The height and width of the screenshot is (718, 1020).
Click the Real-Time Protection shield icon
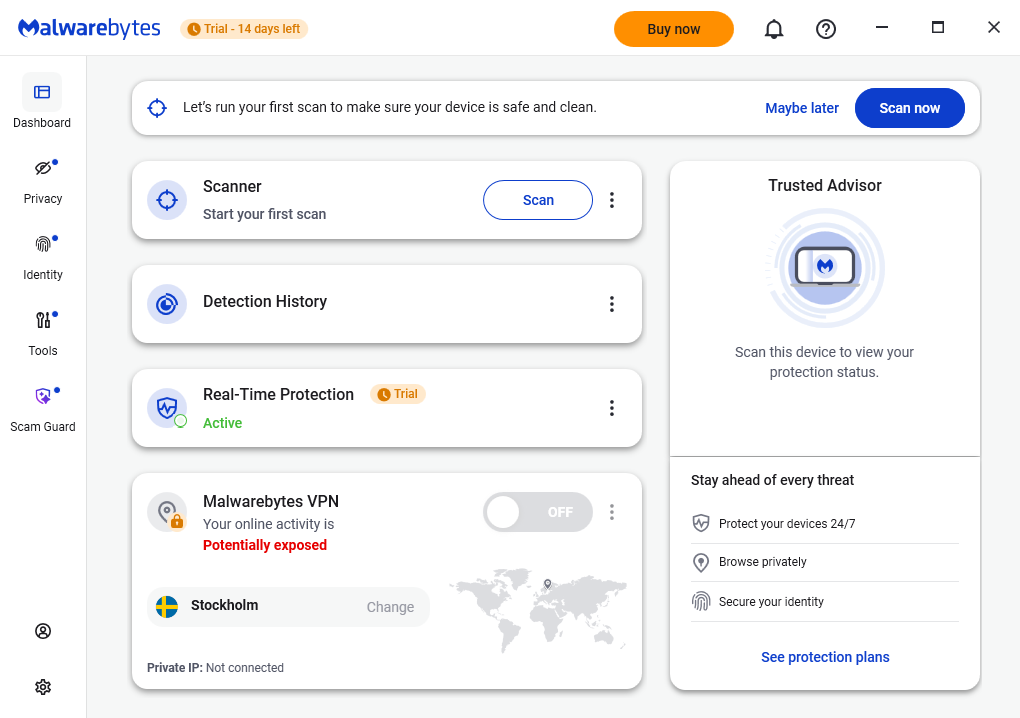(x=167, y=408)
